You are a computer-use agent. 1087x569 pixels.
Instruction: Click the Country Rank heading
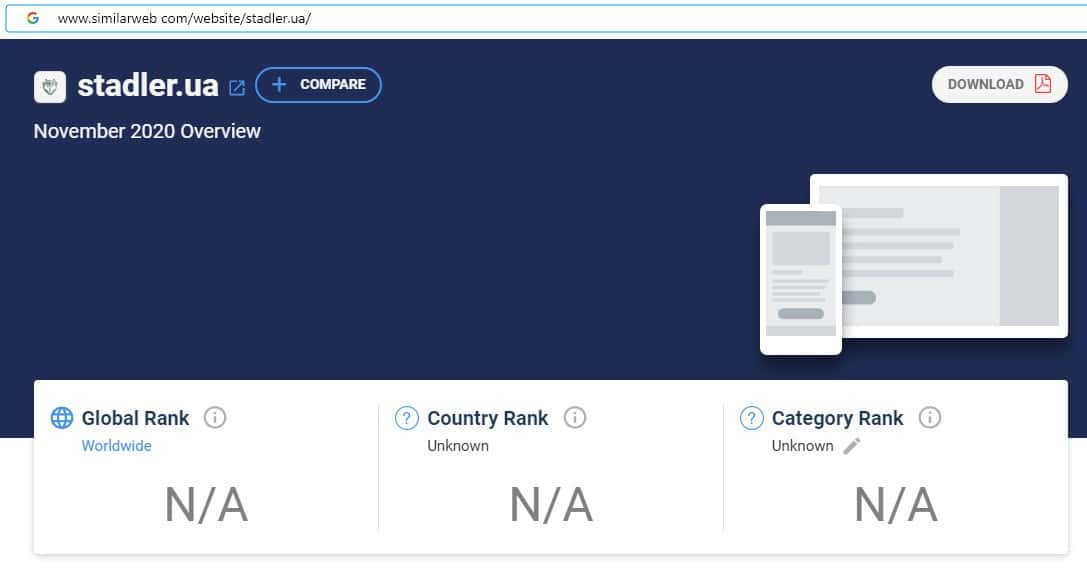pyautogui.click(x=487, y=418)
